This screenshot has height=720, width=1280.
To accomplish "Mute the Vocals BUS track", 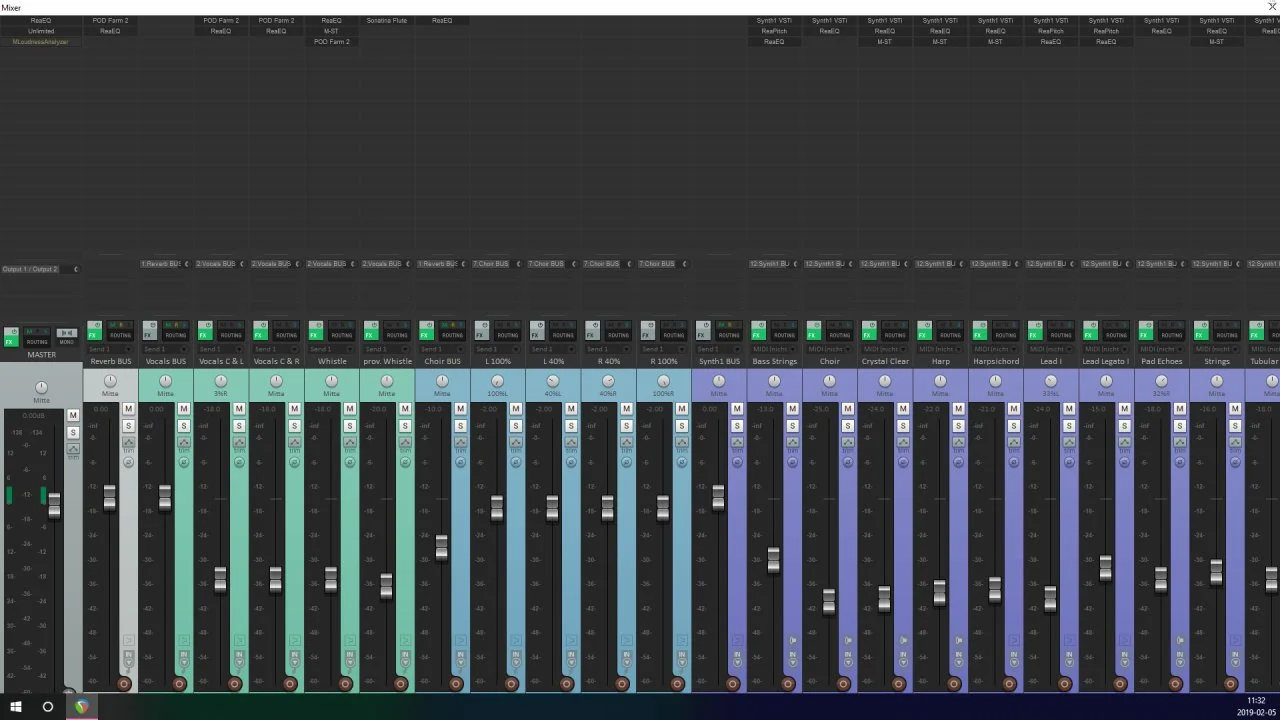I will [x=184, y=409].
